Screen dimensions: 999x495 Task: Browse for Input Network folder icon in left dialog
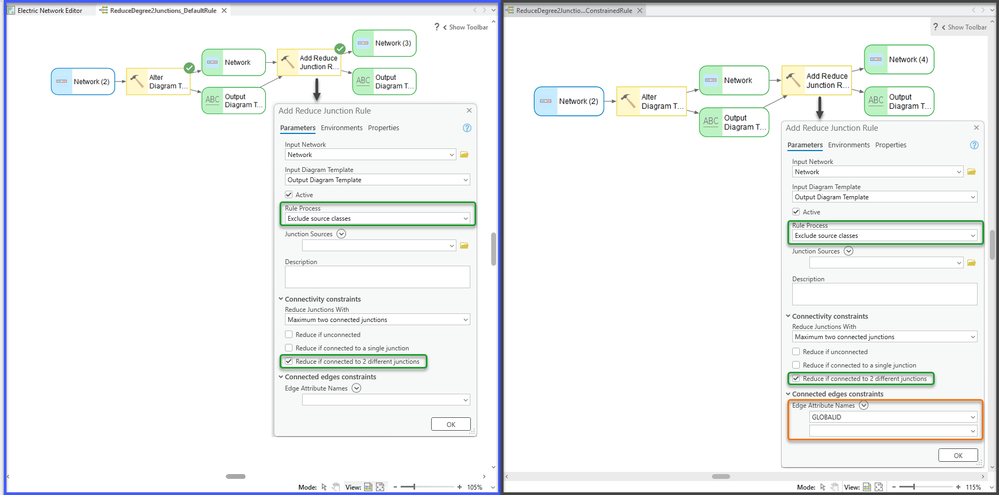[x=464, y=154]
